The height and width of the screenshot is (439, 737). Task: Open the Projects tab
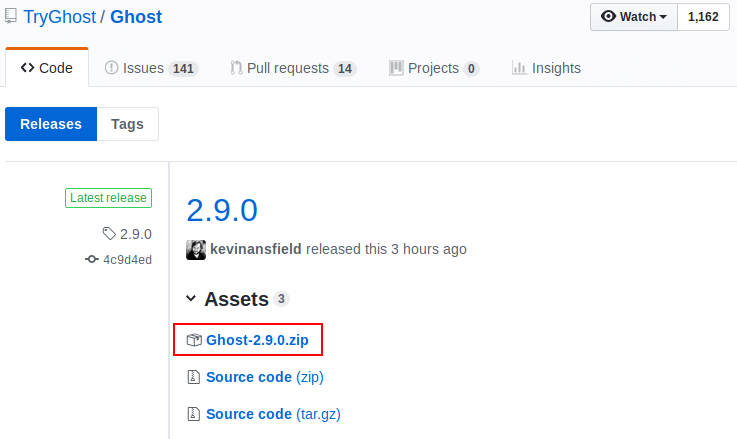[434, 68]
